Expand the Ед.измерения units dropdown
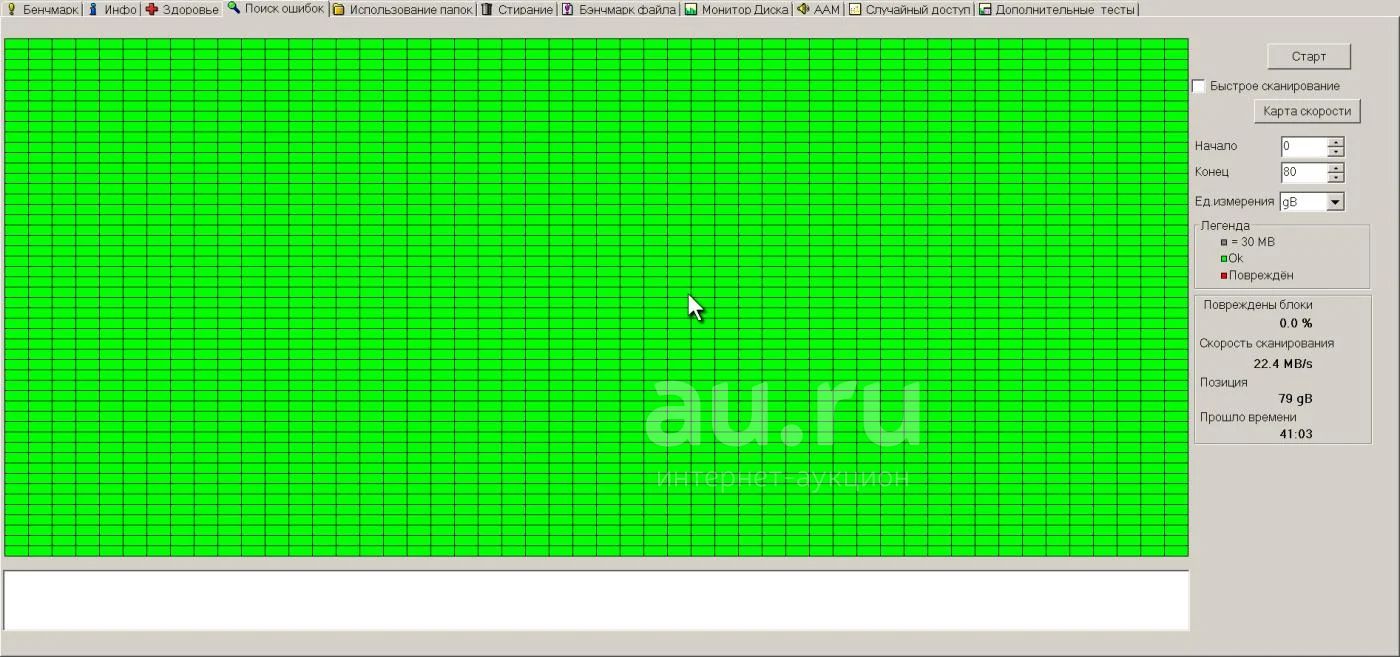The height and width of the screenshot is (657, 1400). [x=1335, y=202]
